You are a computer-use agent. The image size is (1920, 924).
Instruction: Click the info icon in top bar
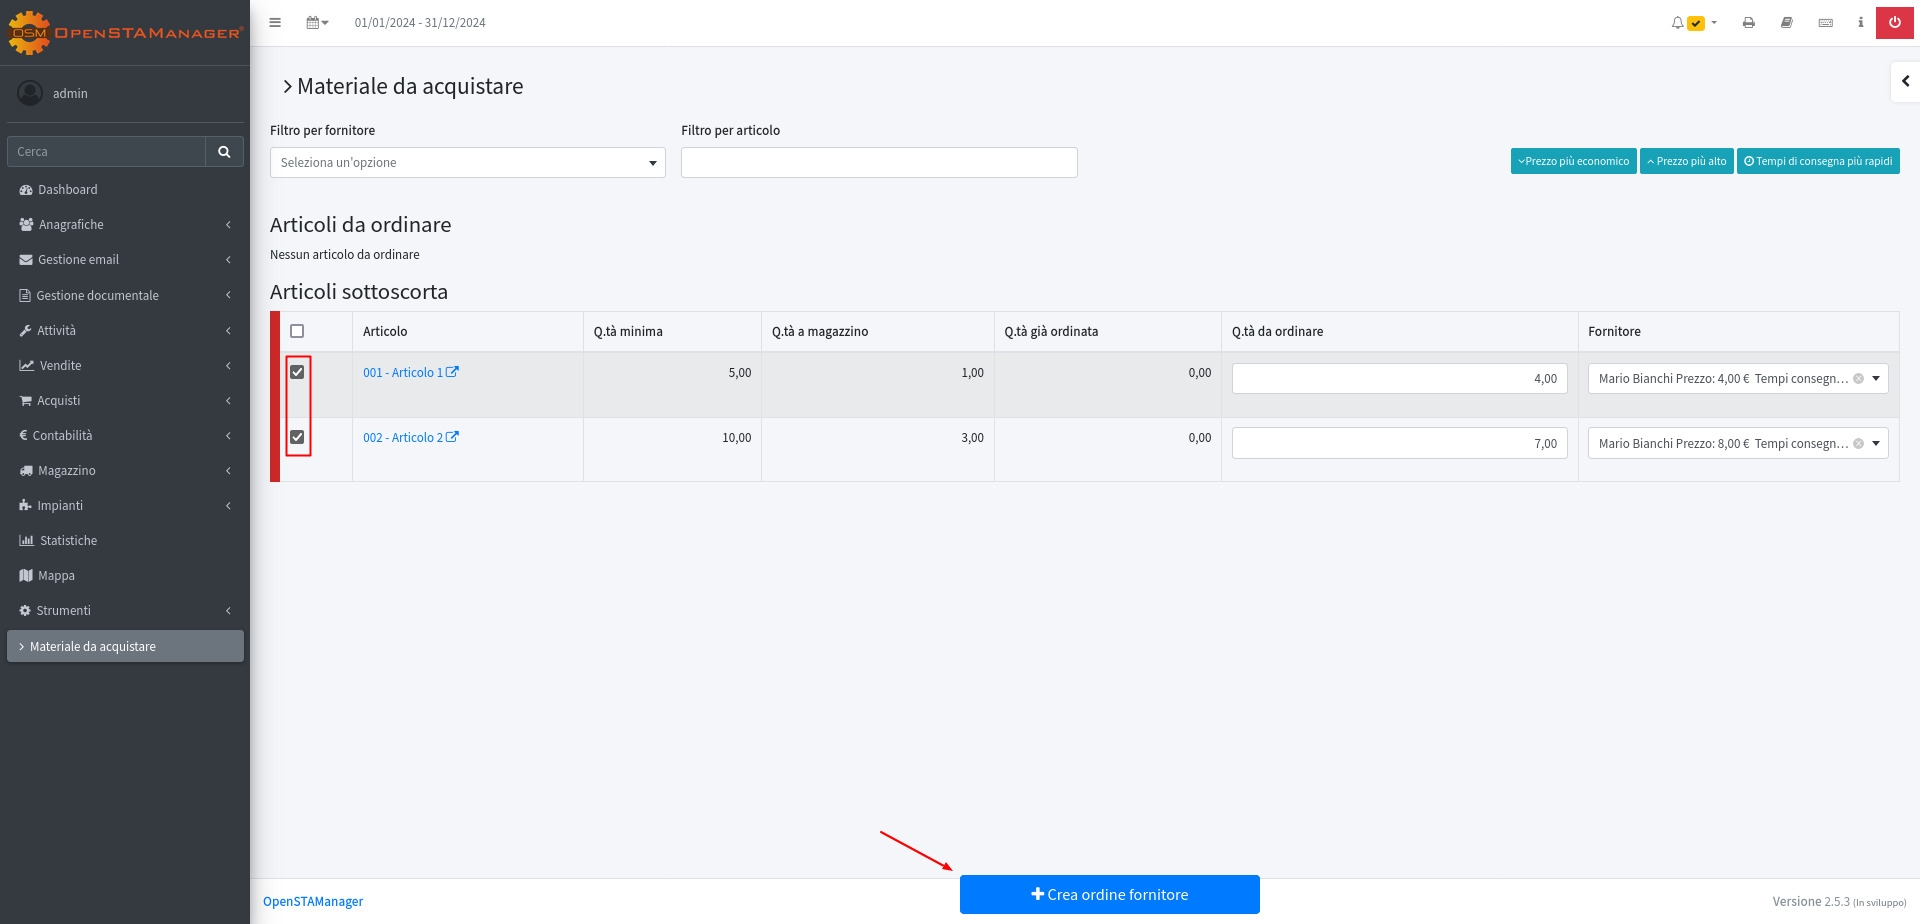click(1860, 22)
